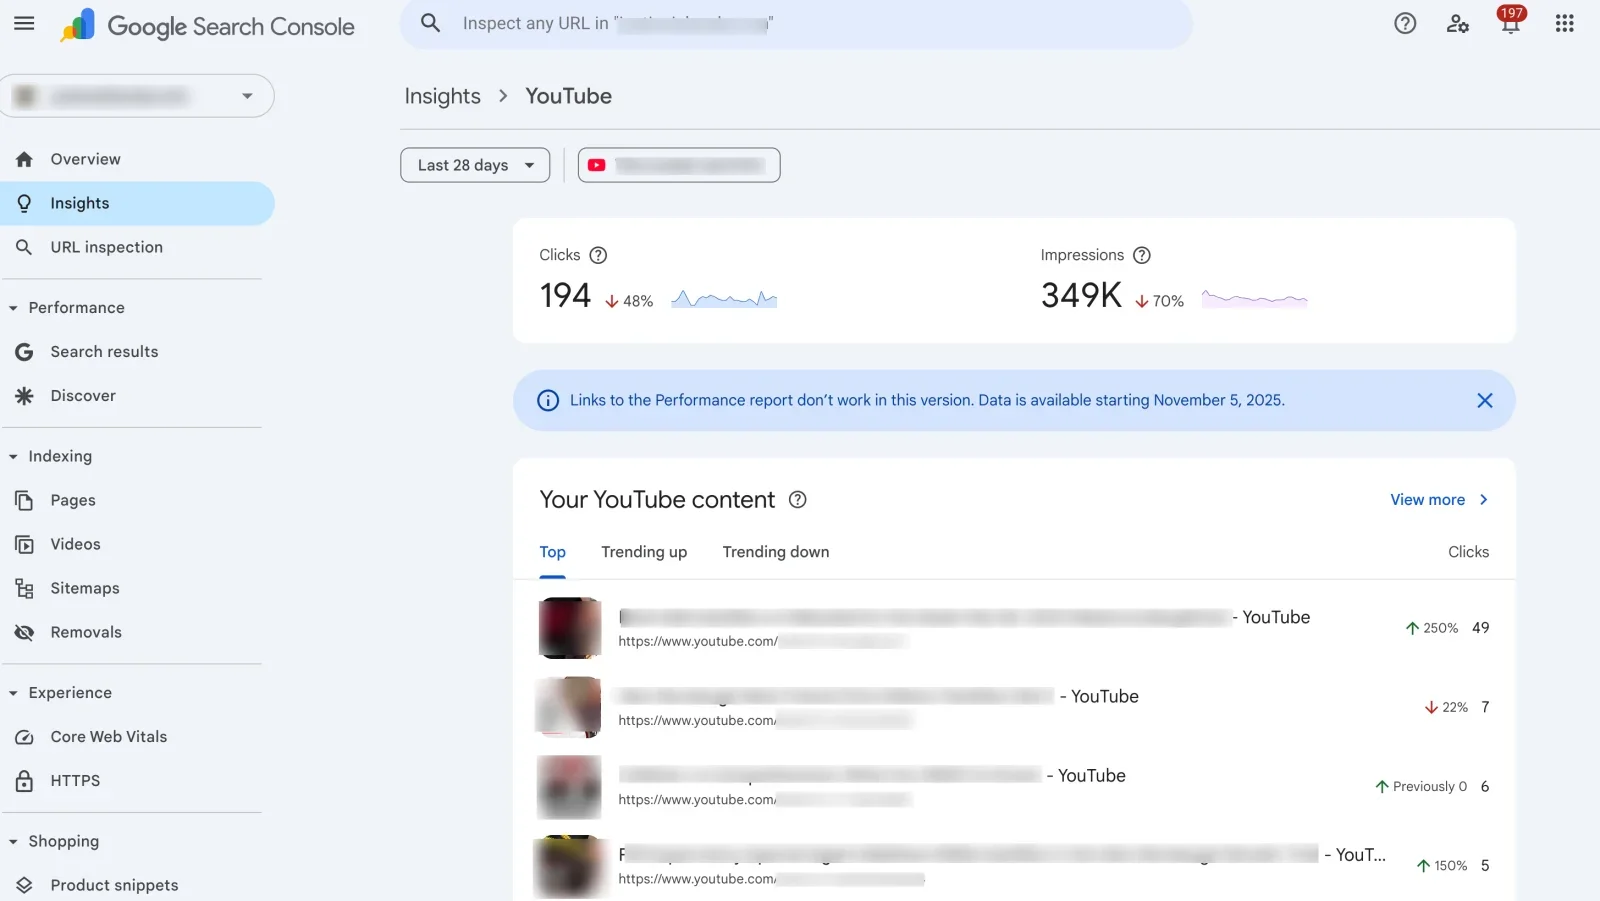Open the user settings icon

click(1457, 24)
